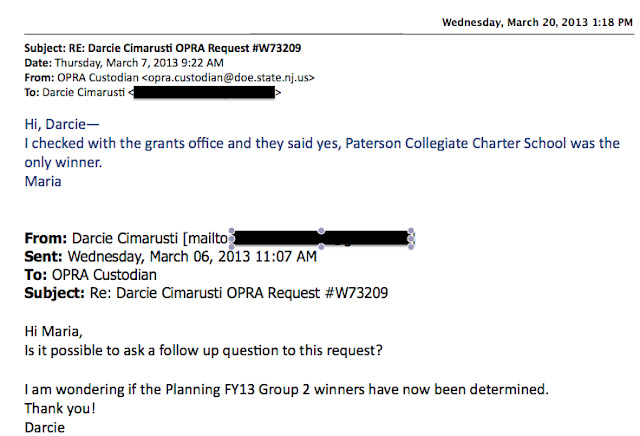The width and height of the screenshot is (640, 436).
Task: Click the 'Darcie' signature at the bottom
Action: [x=44, y=427]
